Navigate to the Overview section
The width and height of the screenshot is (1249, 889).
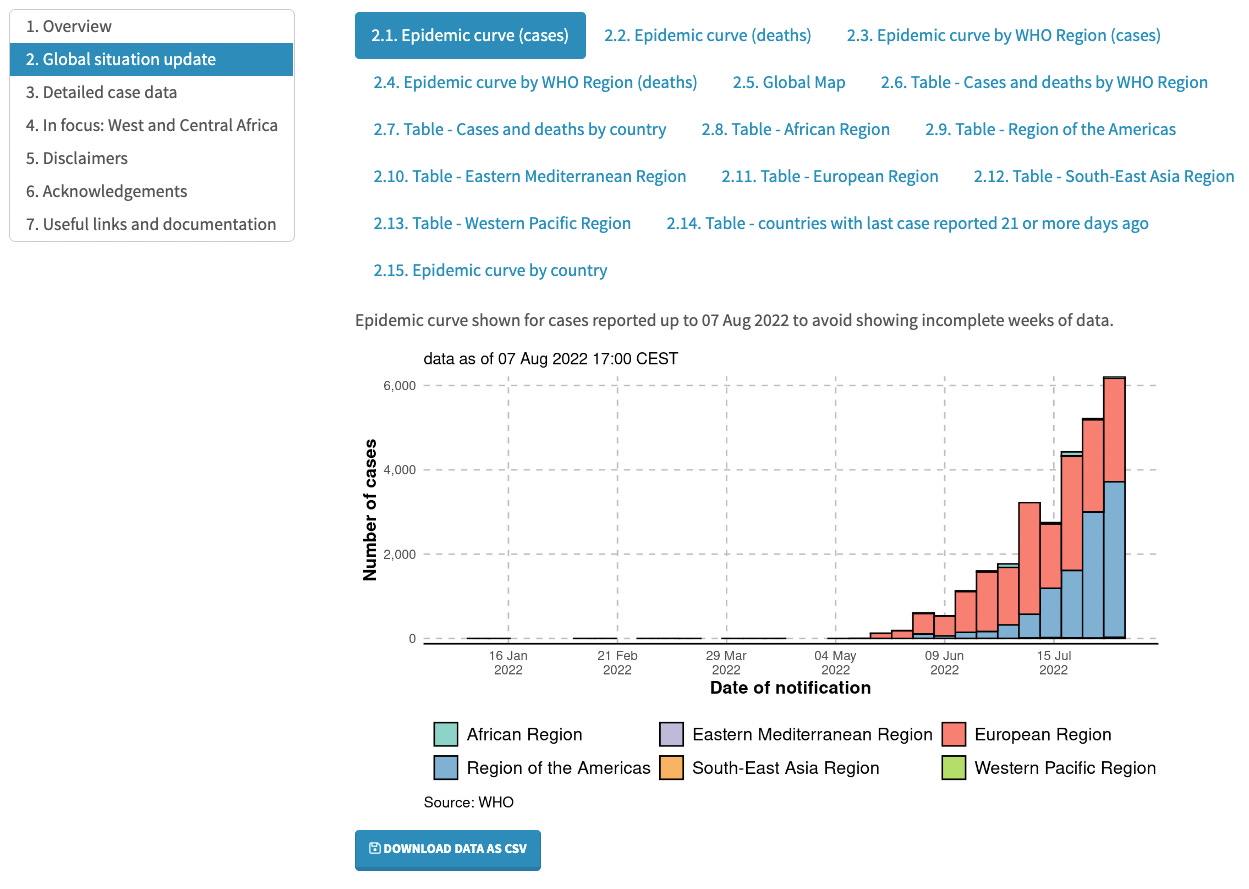[x=68, y=26]
